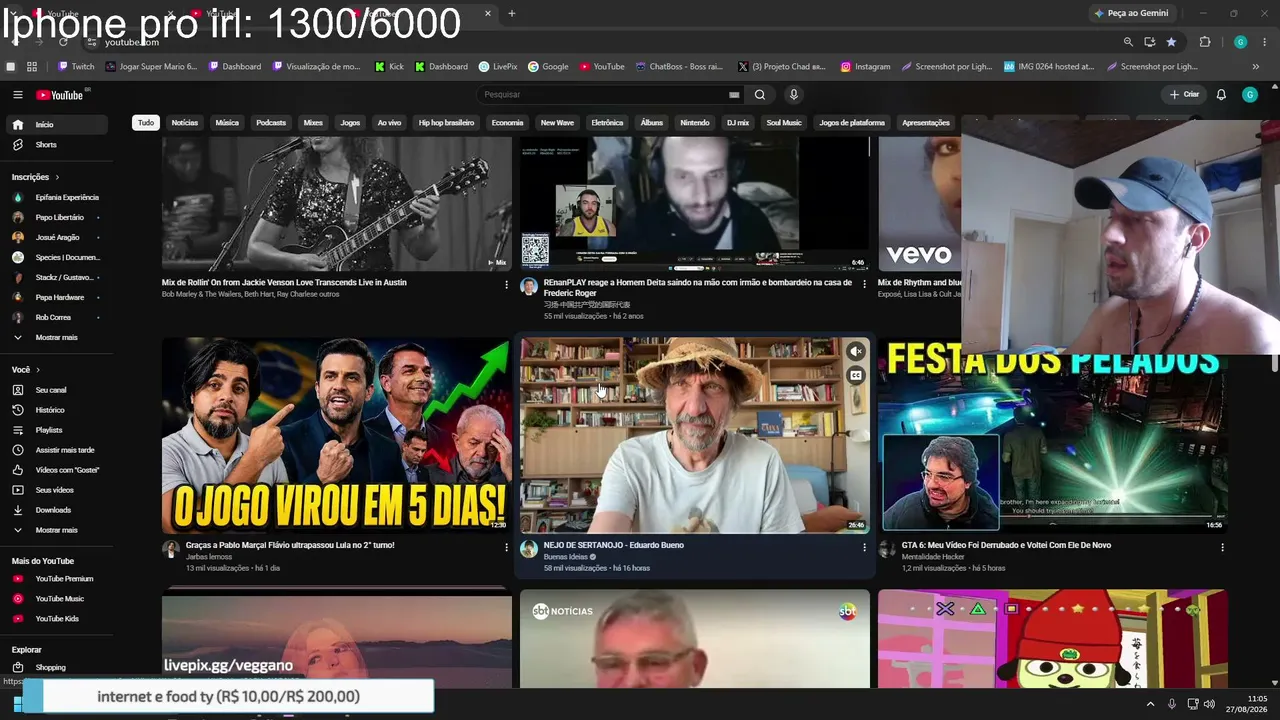
Task: Open Chrome profile avatar in toolbar
Action: (x=1240, y=42)
